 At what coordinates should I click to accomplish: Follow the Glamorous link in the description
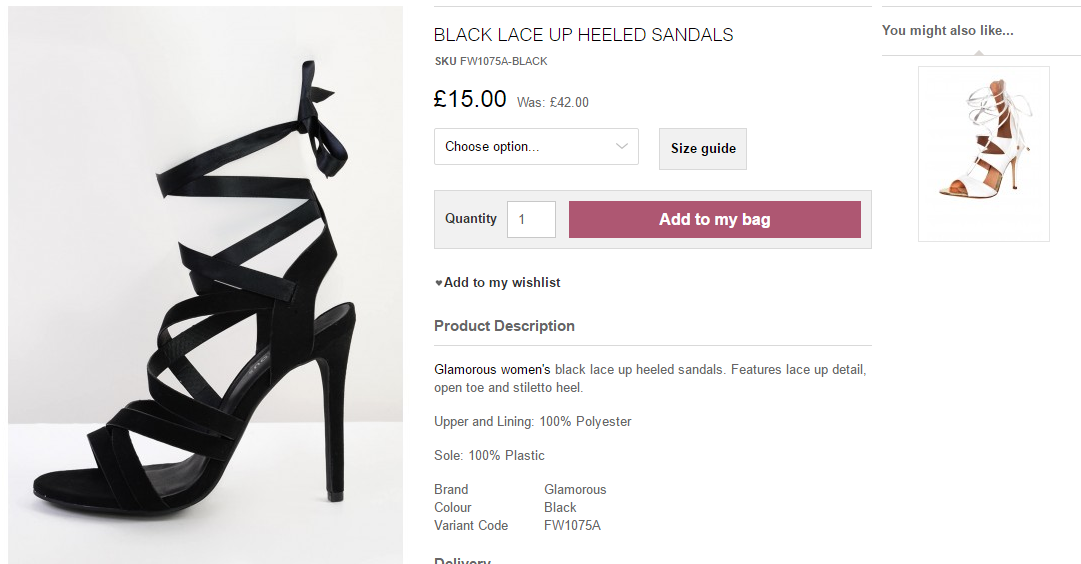pyautogui.click(x=464, y=370)
